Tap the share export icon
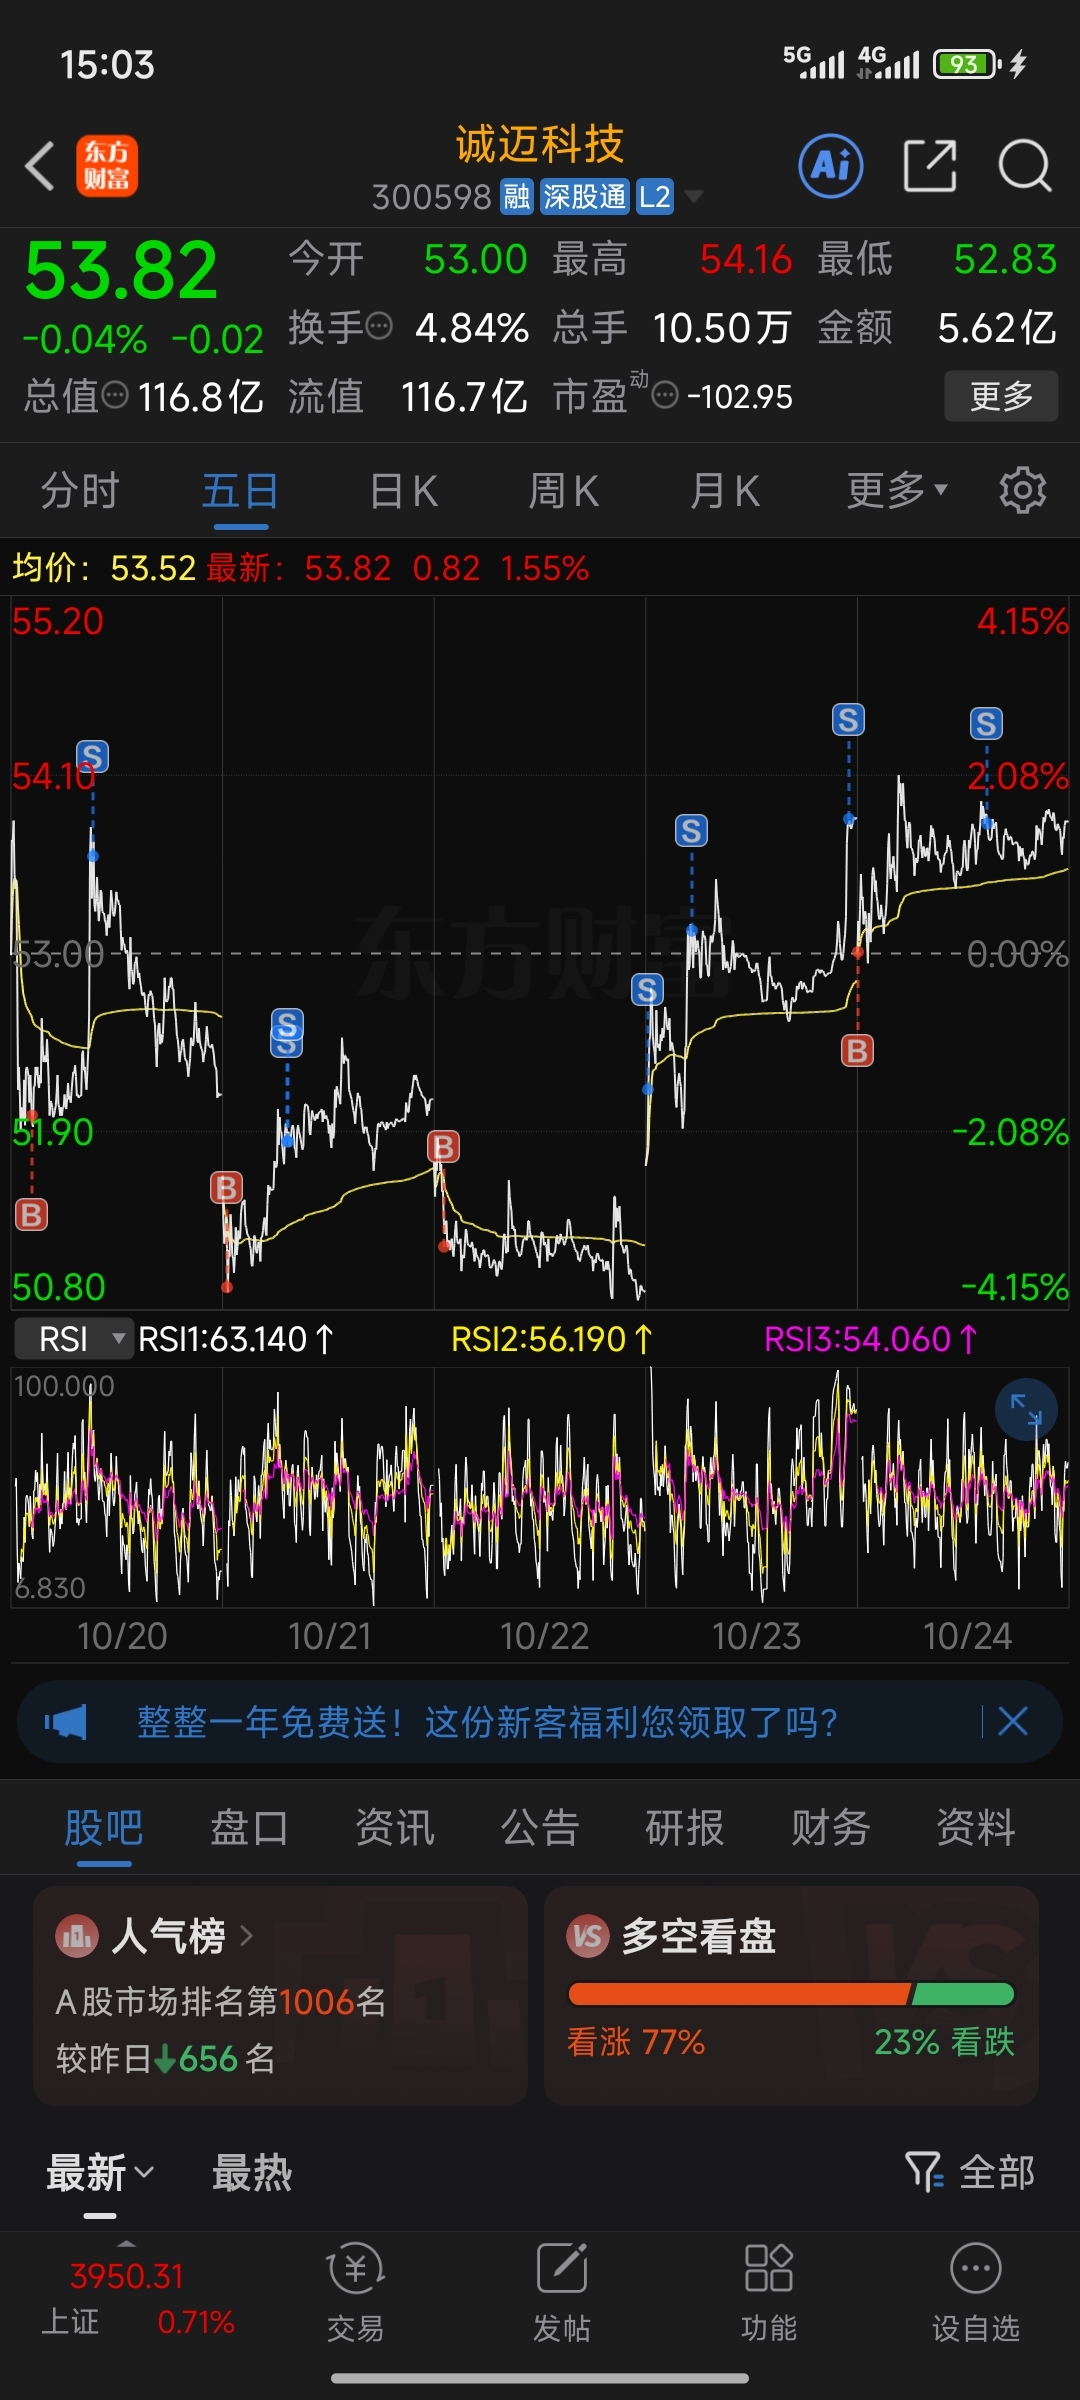 tap(930, 166)
